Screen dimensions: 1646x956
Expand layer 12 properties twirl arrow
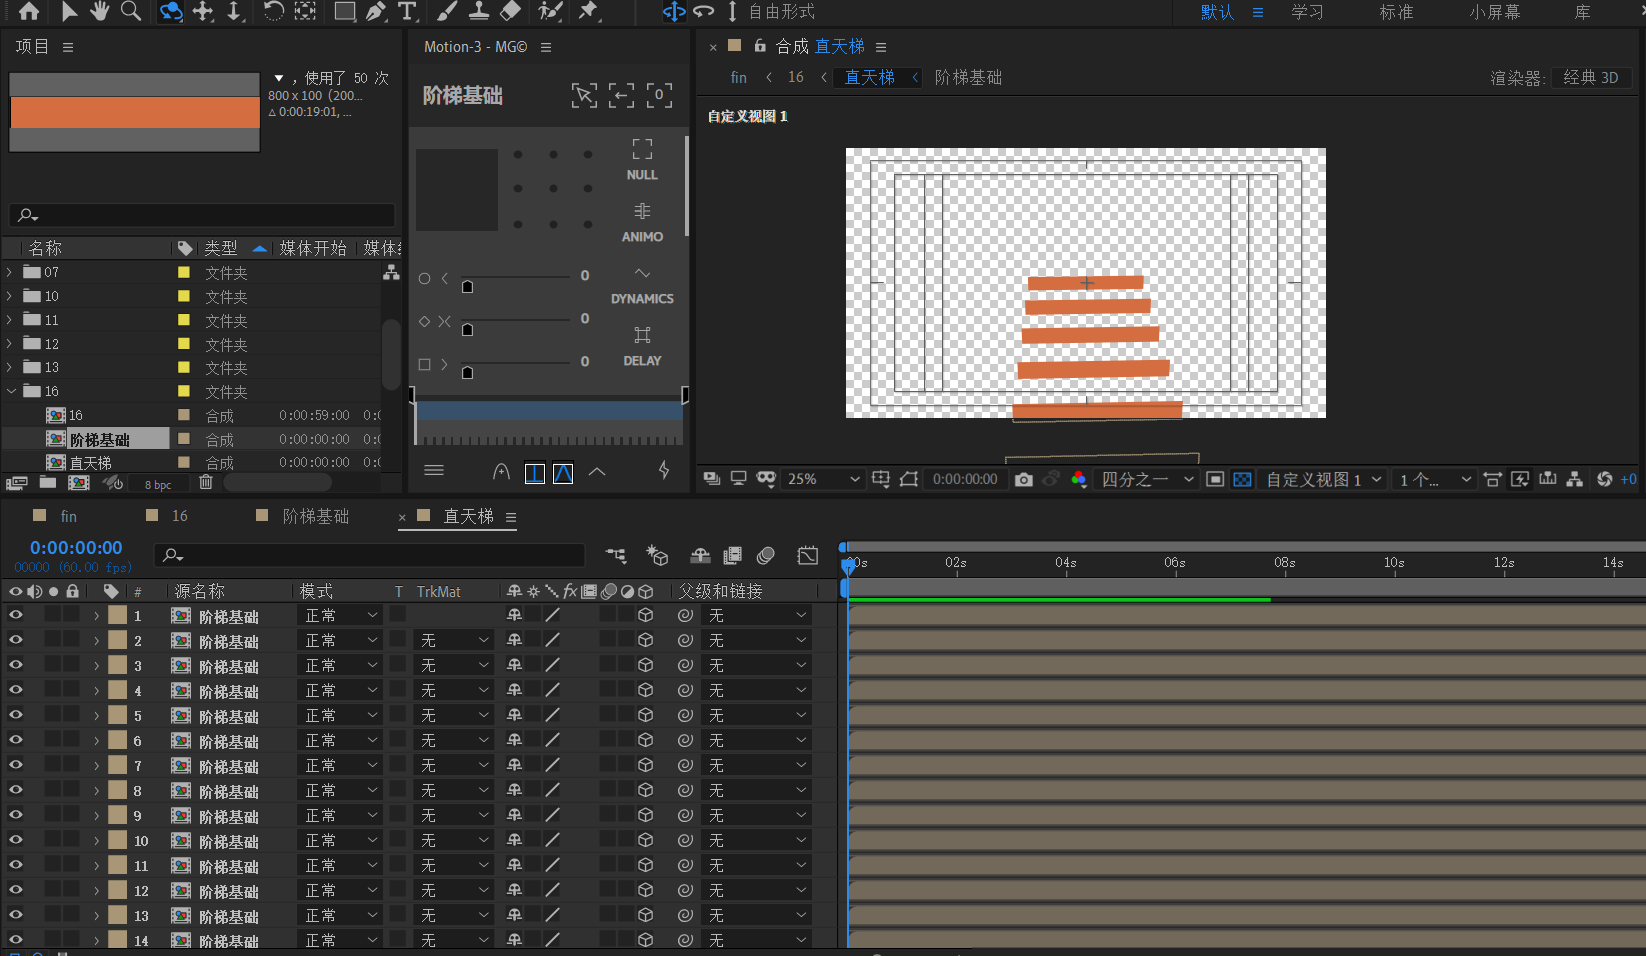pos(96,890)
